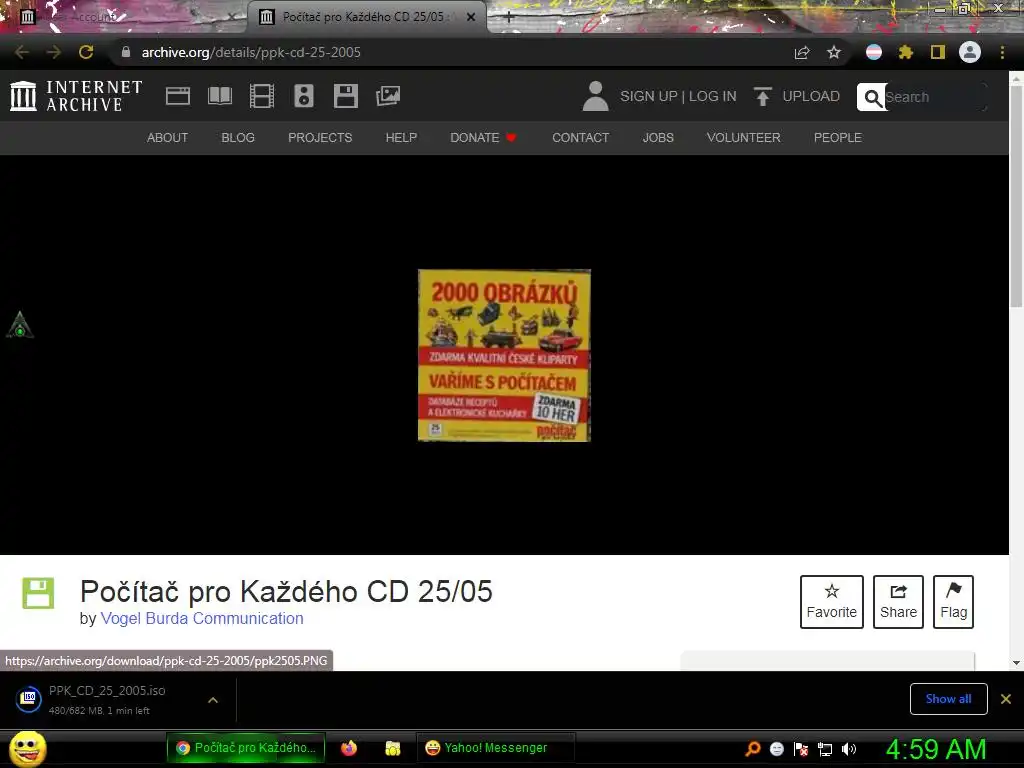Screen dimensions: 1024x768
Task: Bookmark this page with the star icon
Action: tap(833, 52)
